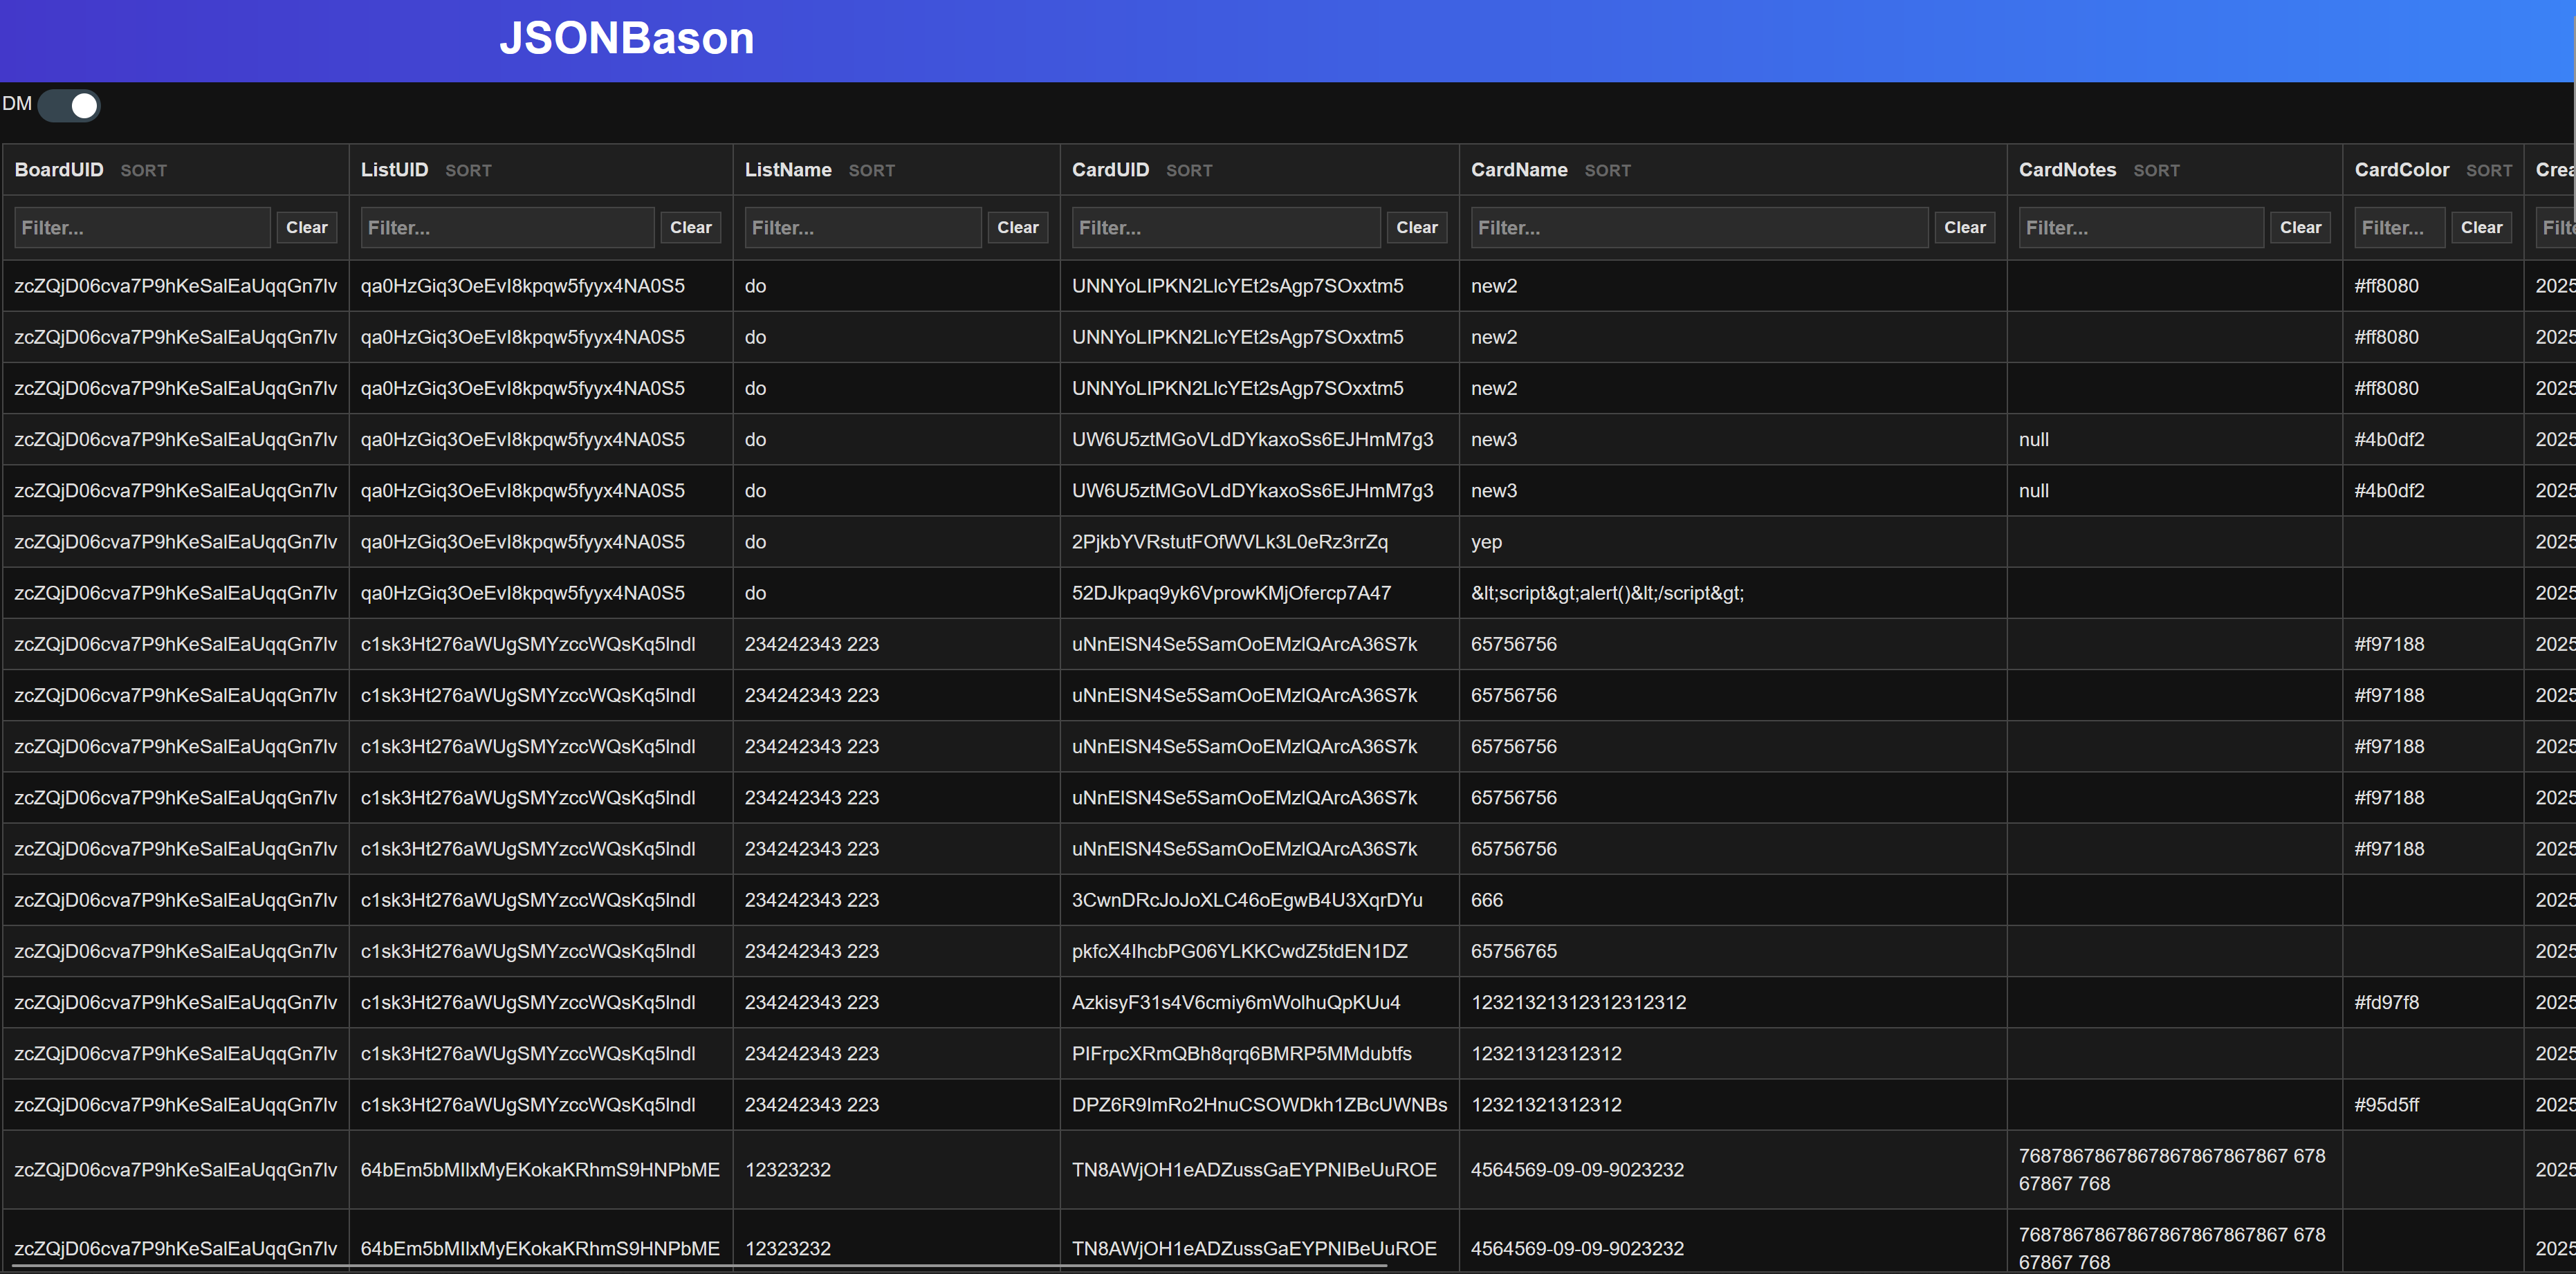Click card UID 3CwnDRcJoJoXLC46oEgwB4U3XqrDYu

1247,900
